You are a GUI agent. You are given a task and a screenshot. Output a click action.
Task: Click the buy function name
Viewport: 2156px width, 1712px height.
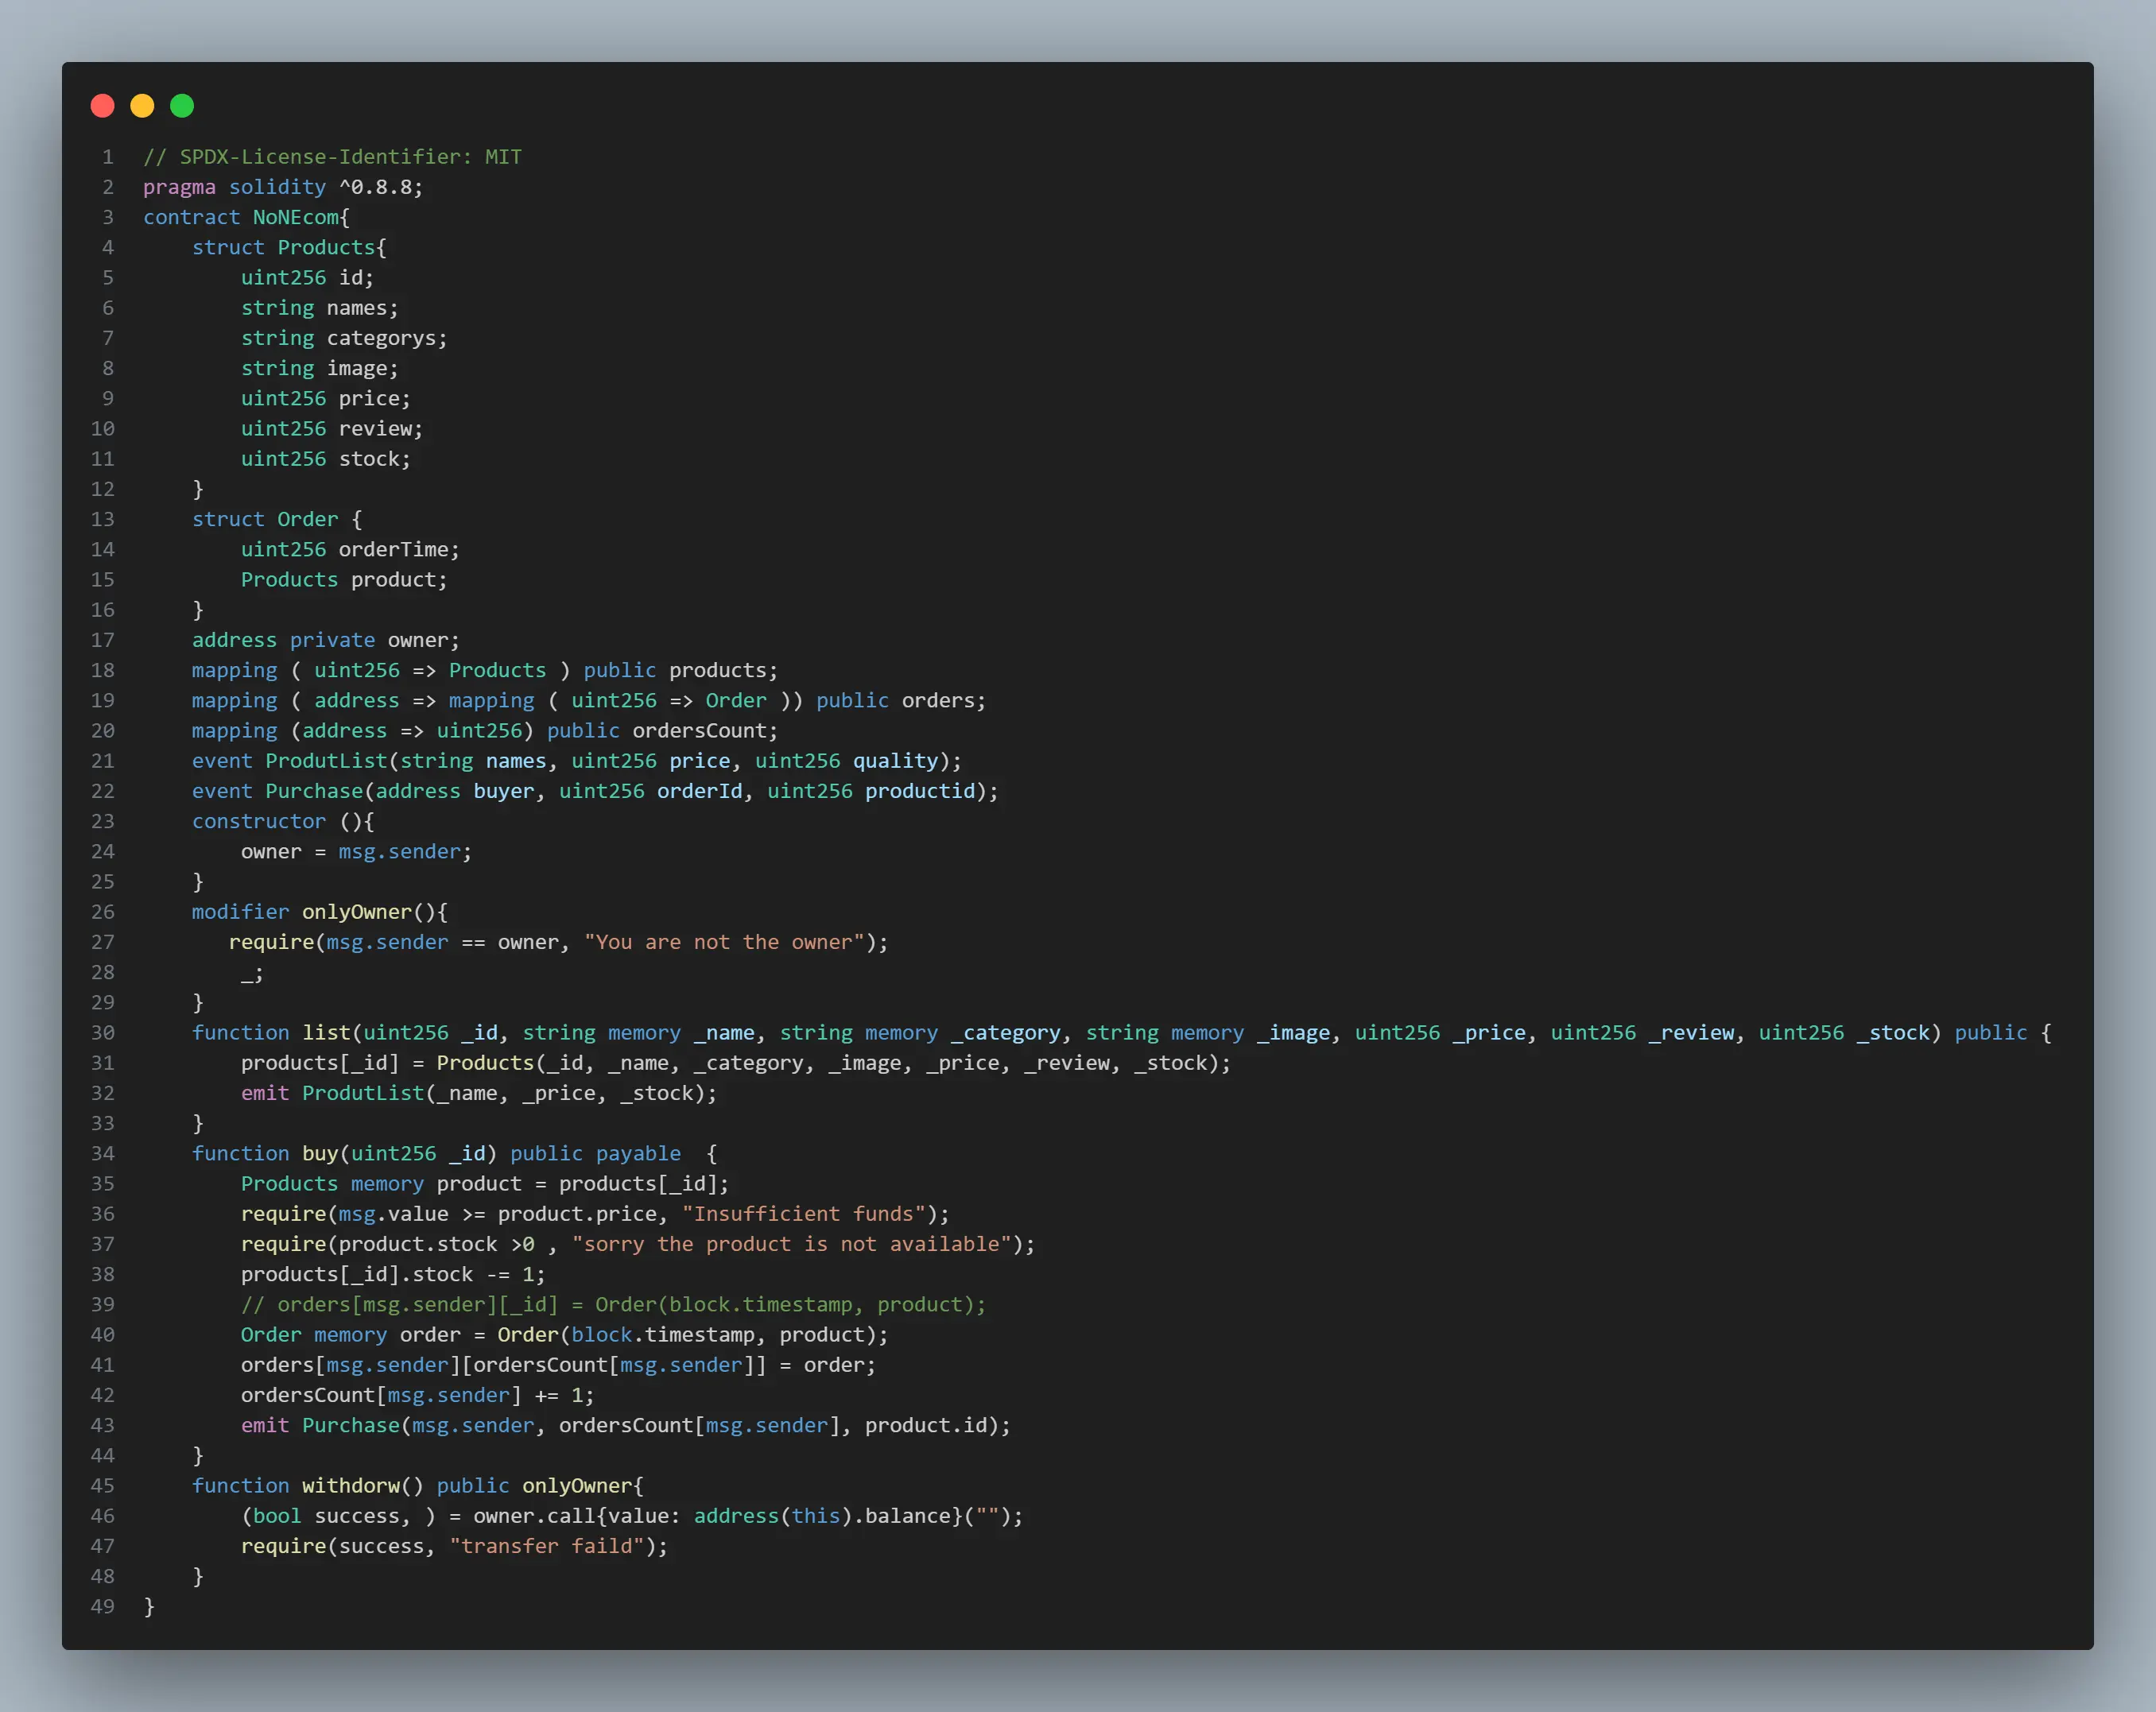tap(320, 1154)
